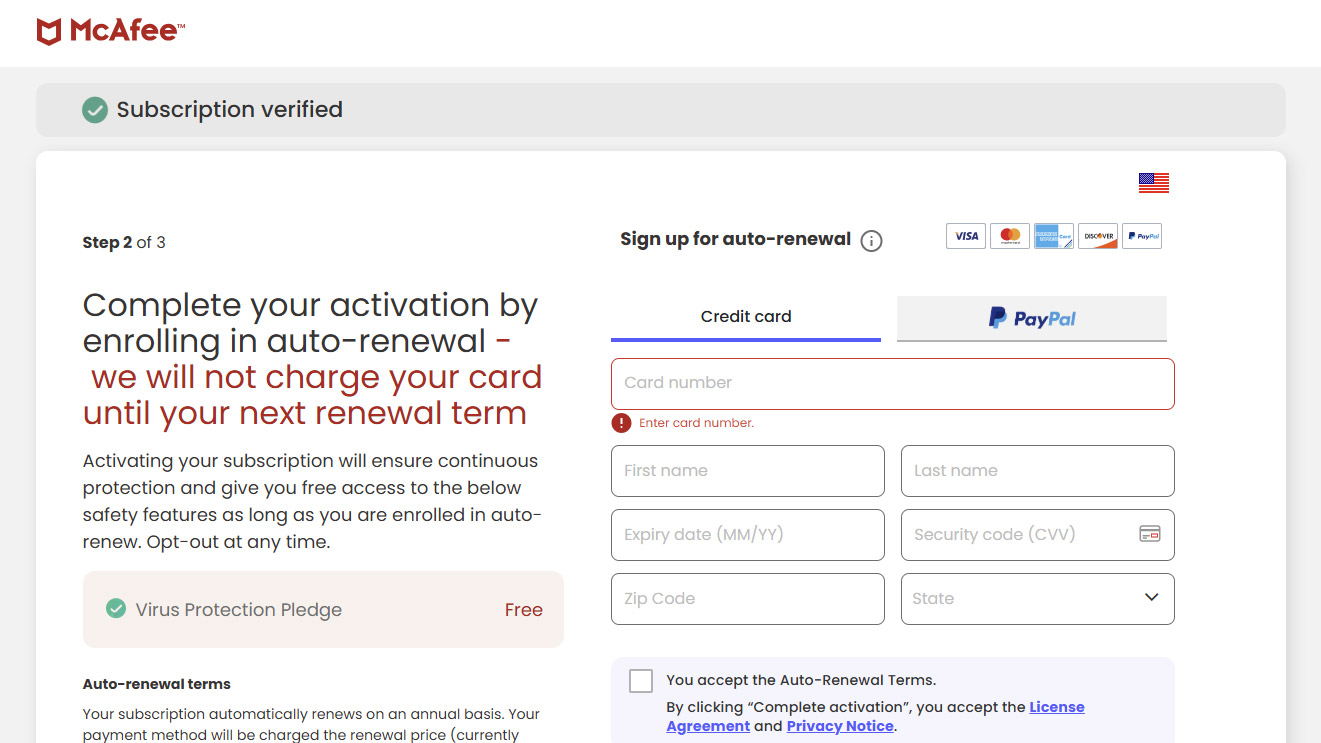Check the Auto-Renewal Terms checkbox
Screen dimensions: 1321x743
click(641, 681)
